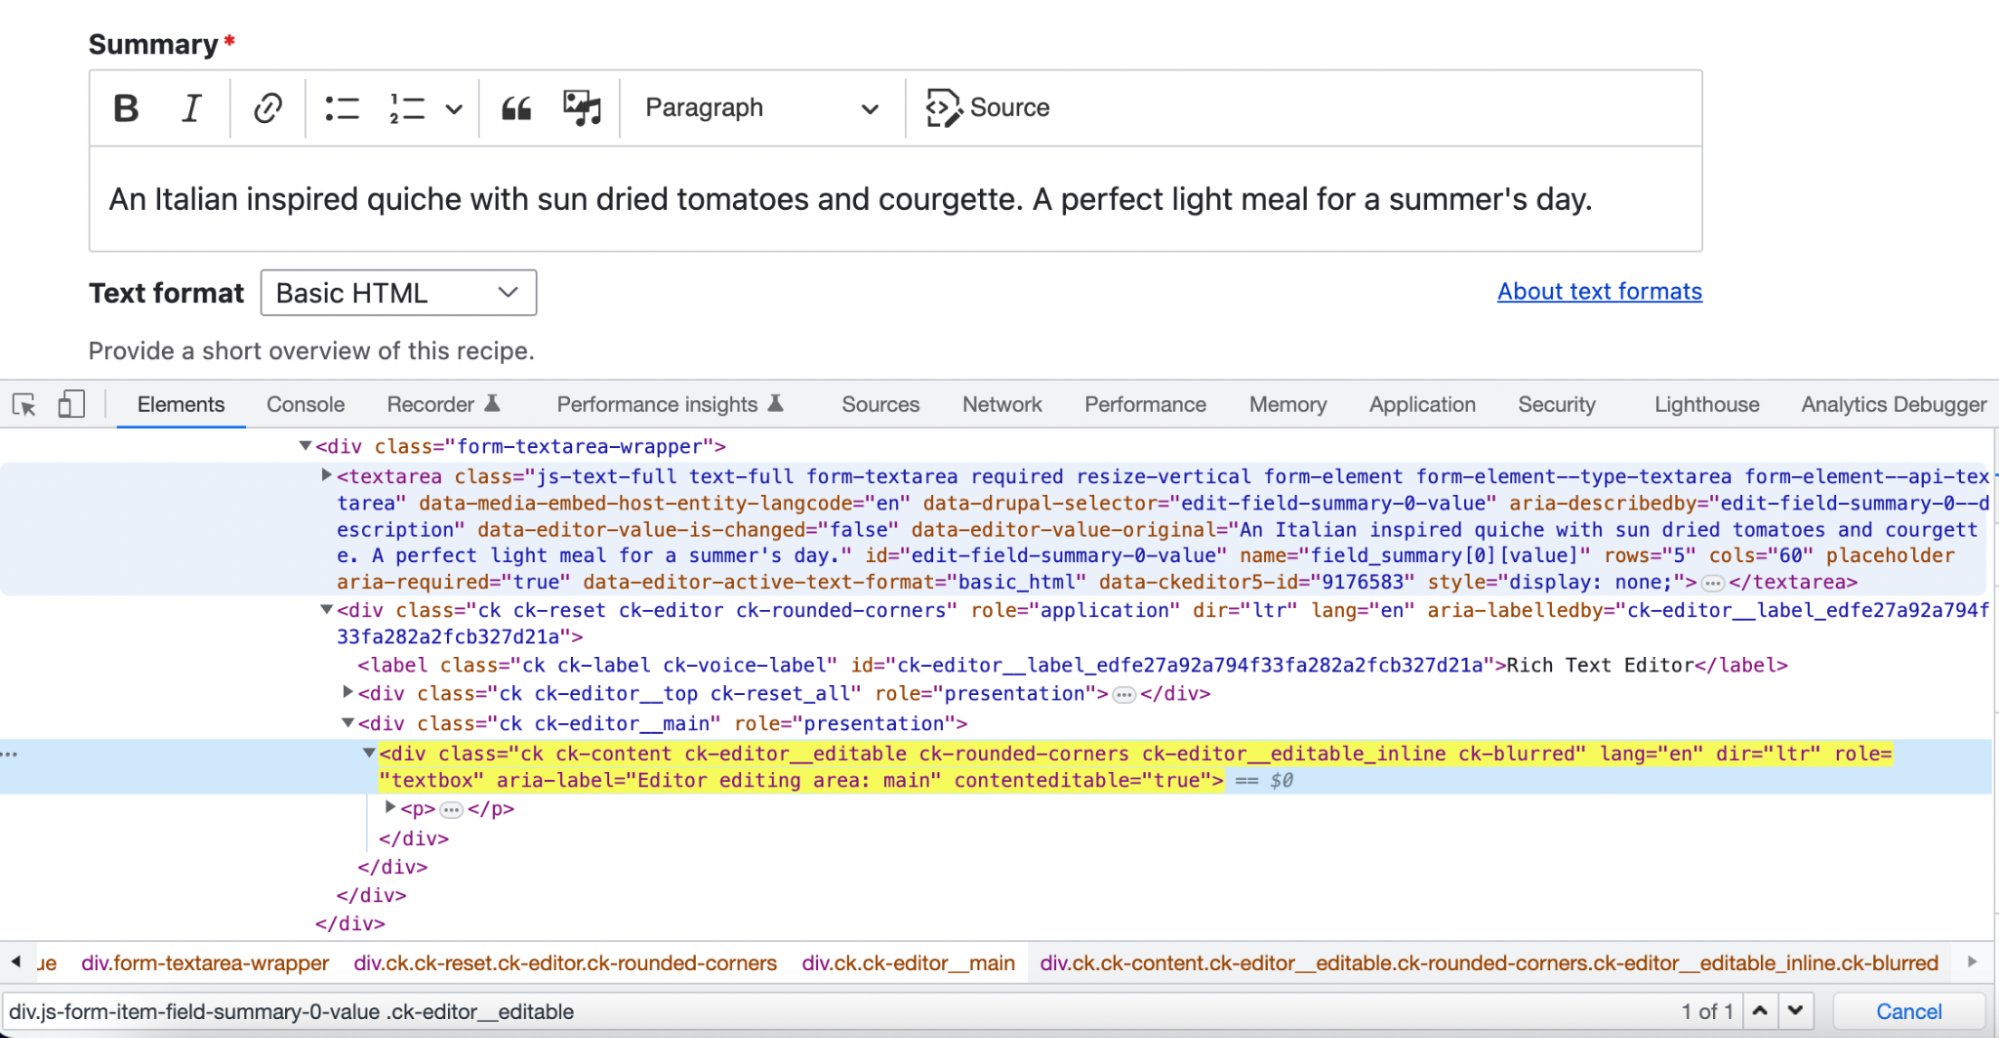Viewport: 1999px width, 1038px height.
Task: Expand the p element inside the editable div
Action: tap(390, 808)
